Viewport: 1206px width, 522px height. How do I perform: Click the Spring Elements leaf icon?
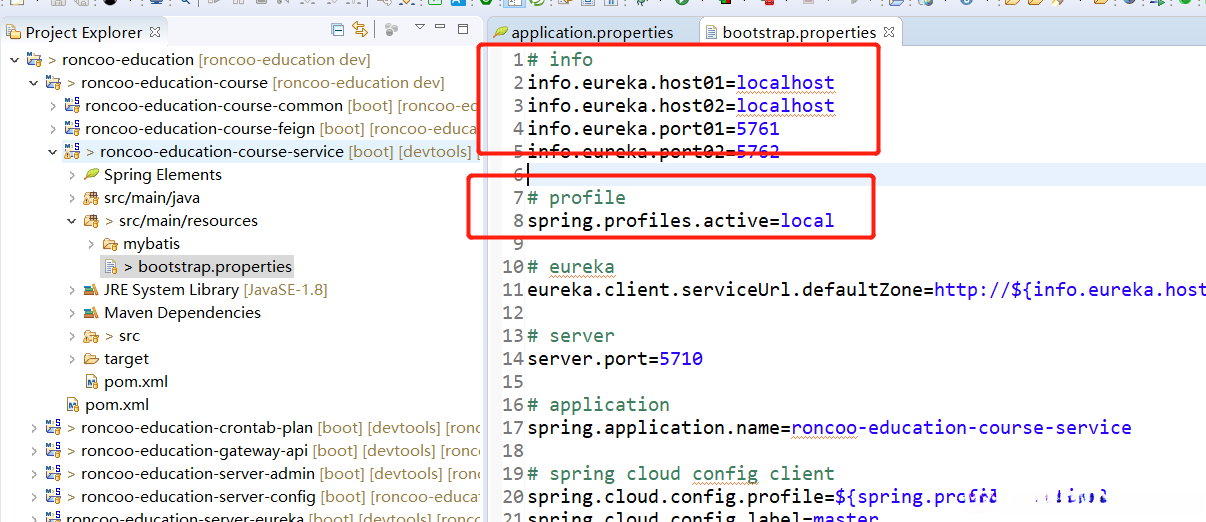(91, 175)
